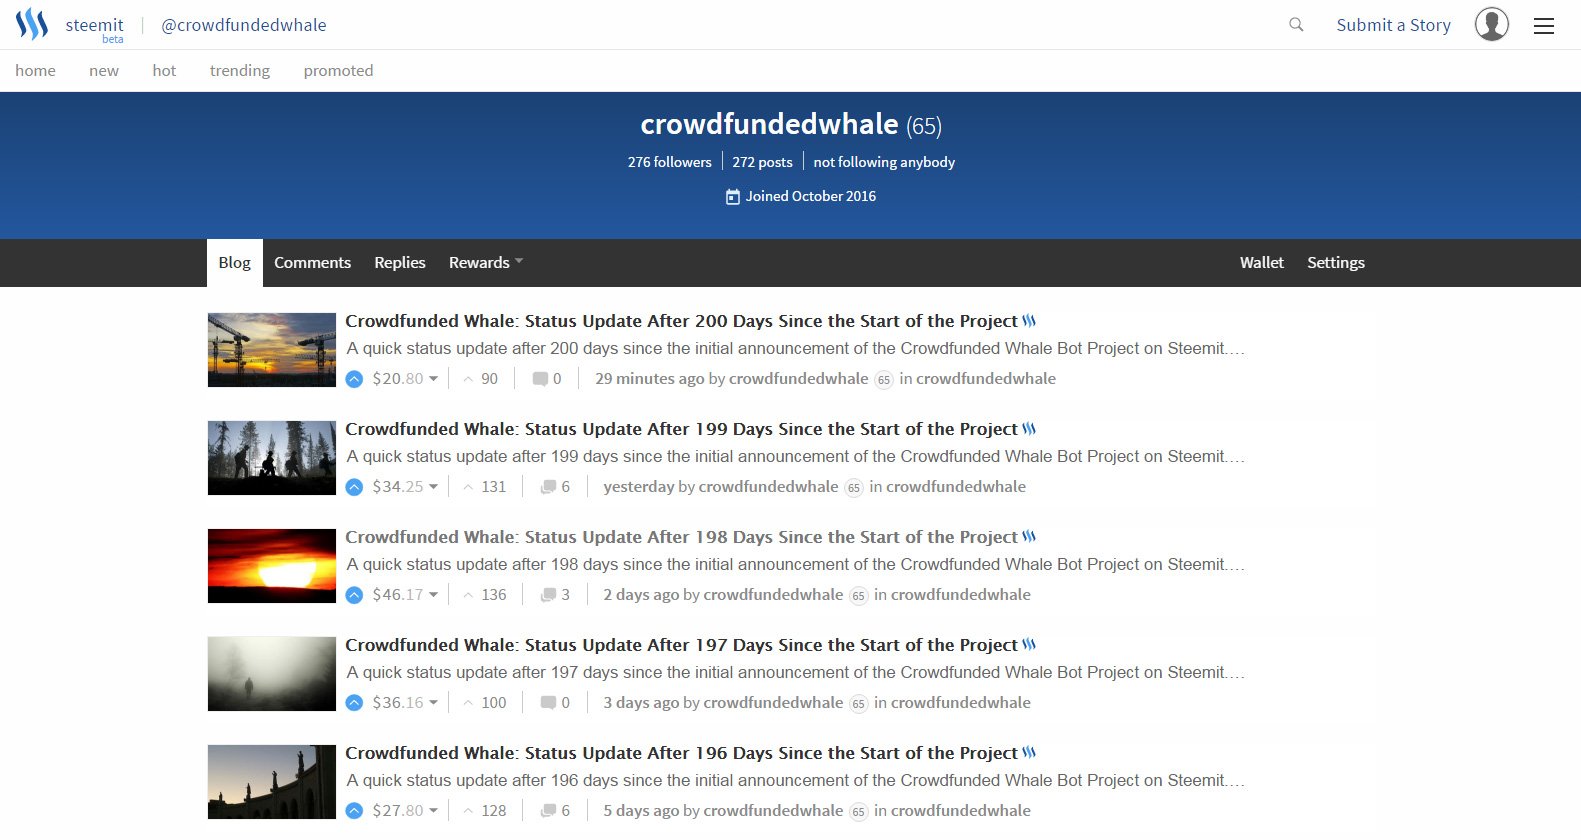Click the calendar icon beside Joined October 2016
Image resolution: width=1581 pixels, height=840 pixels.
733,197
